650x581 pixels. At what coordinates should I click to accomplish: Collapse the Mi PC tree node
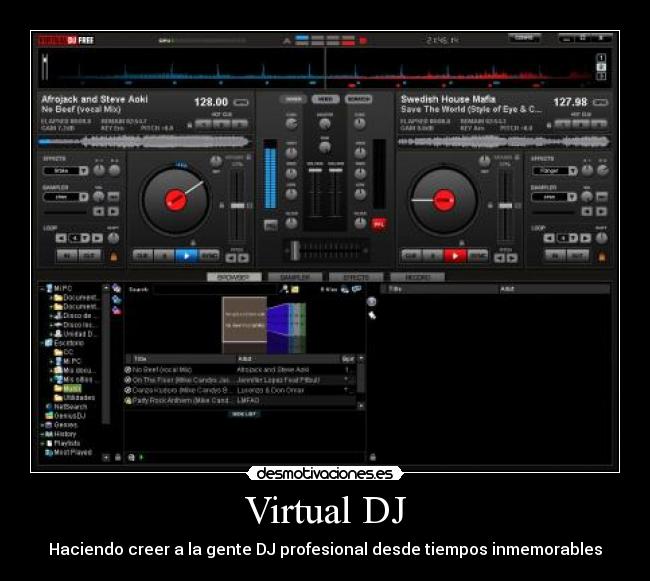tap(43, 288)
